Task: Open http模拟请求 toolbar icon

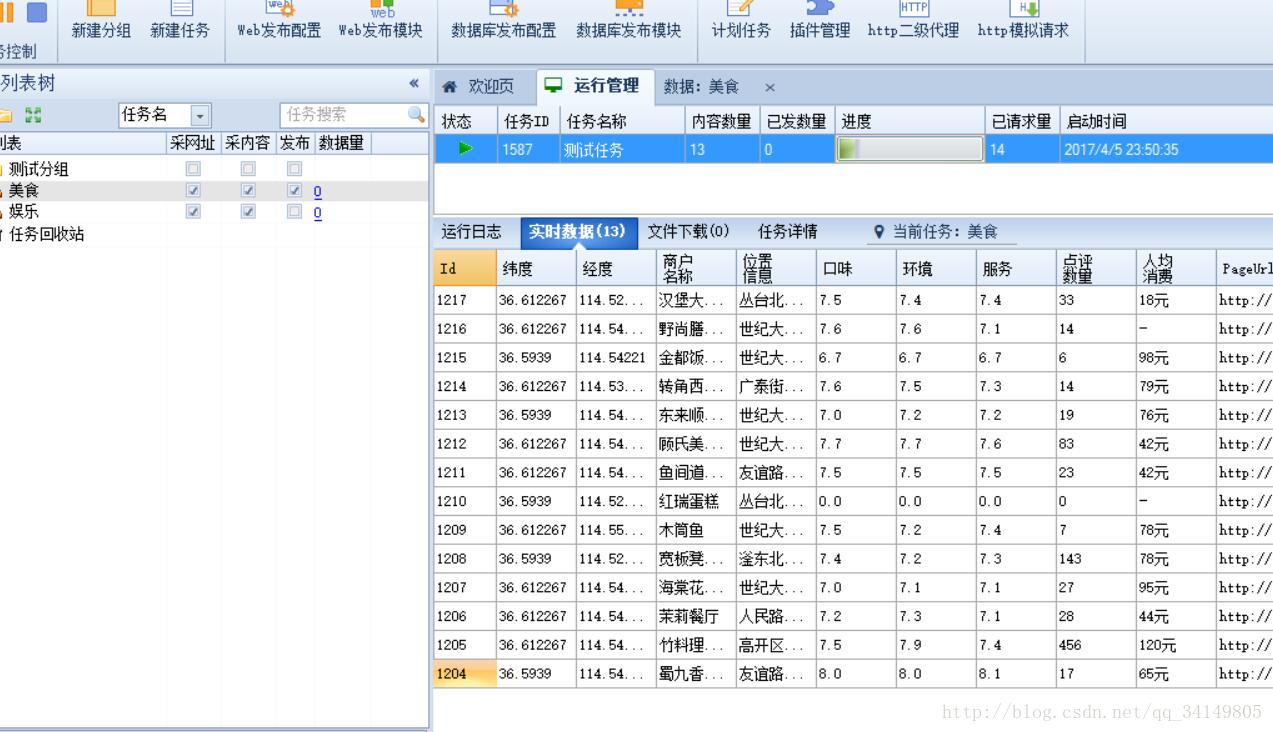Action: 1024,8
